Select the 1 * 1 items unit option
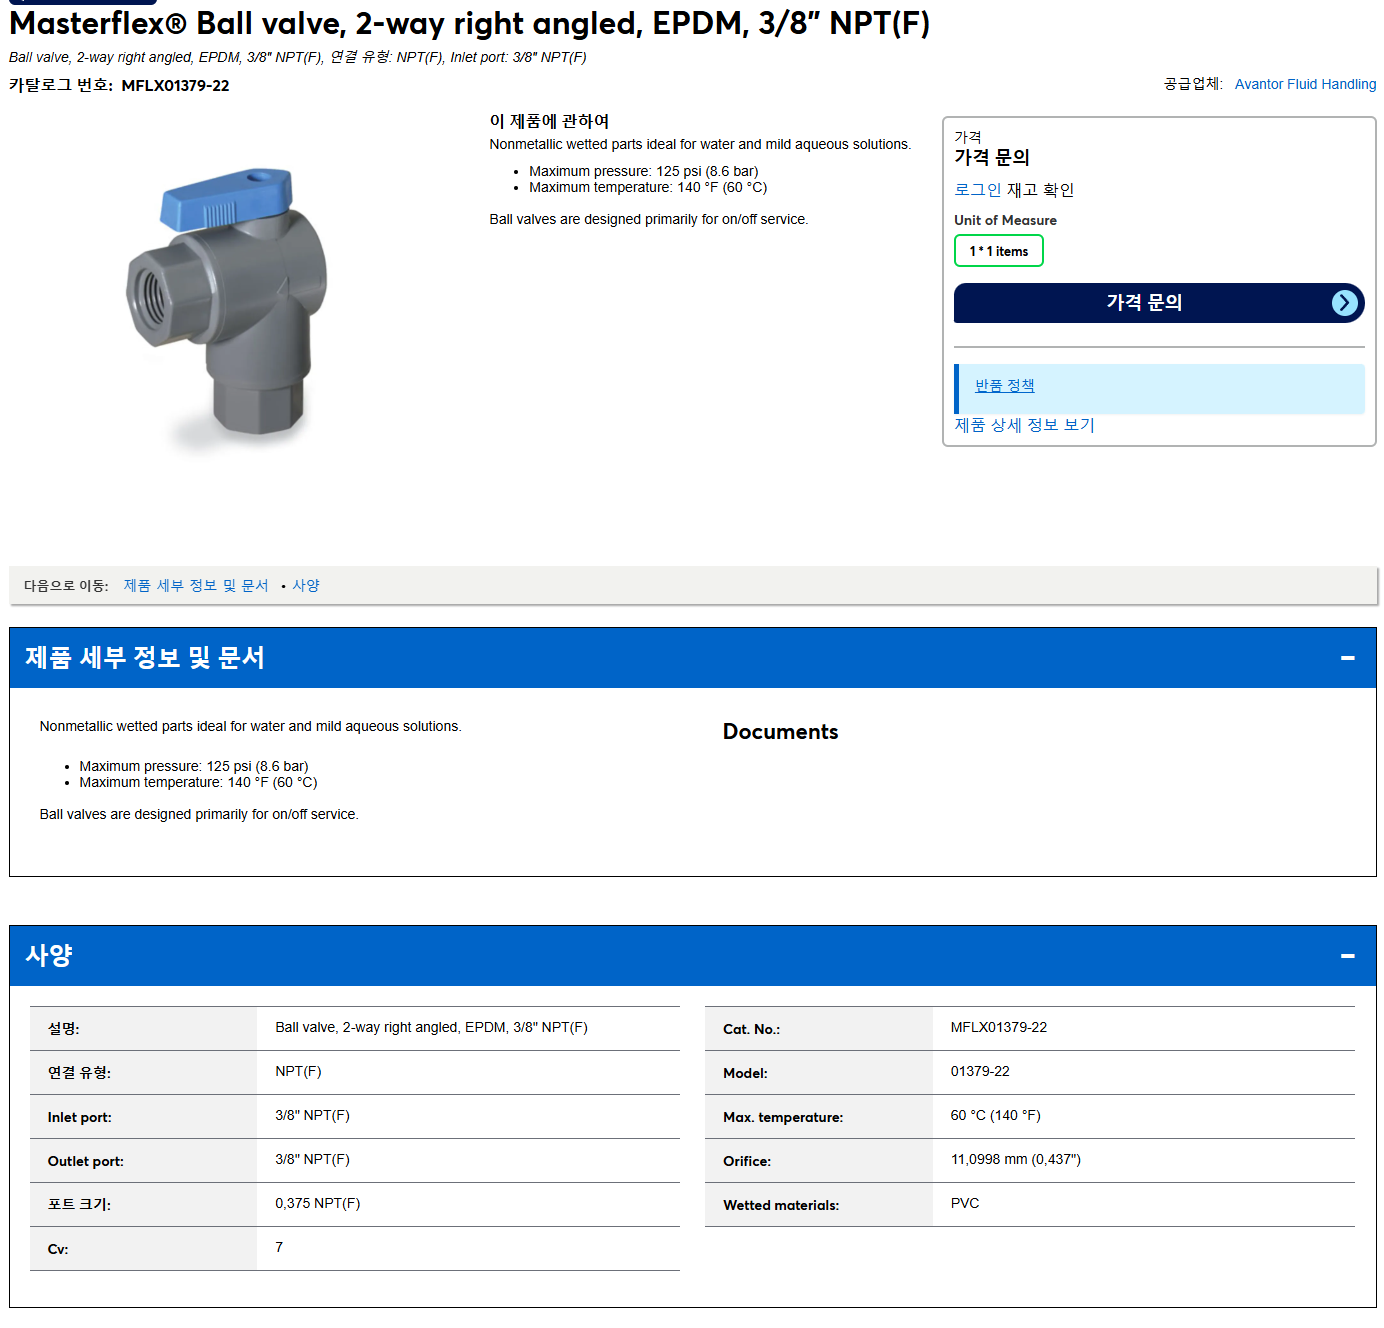The width and height of the screenshot is (1384, 1328). 998,251
